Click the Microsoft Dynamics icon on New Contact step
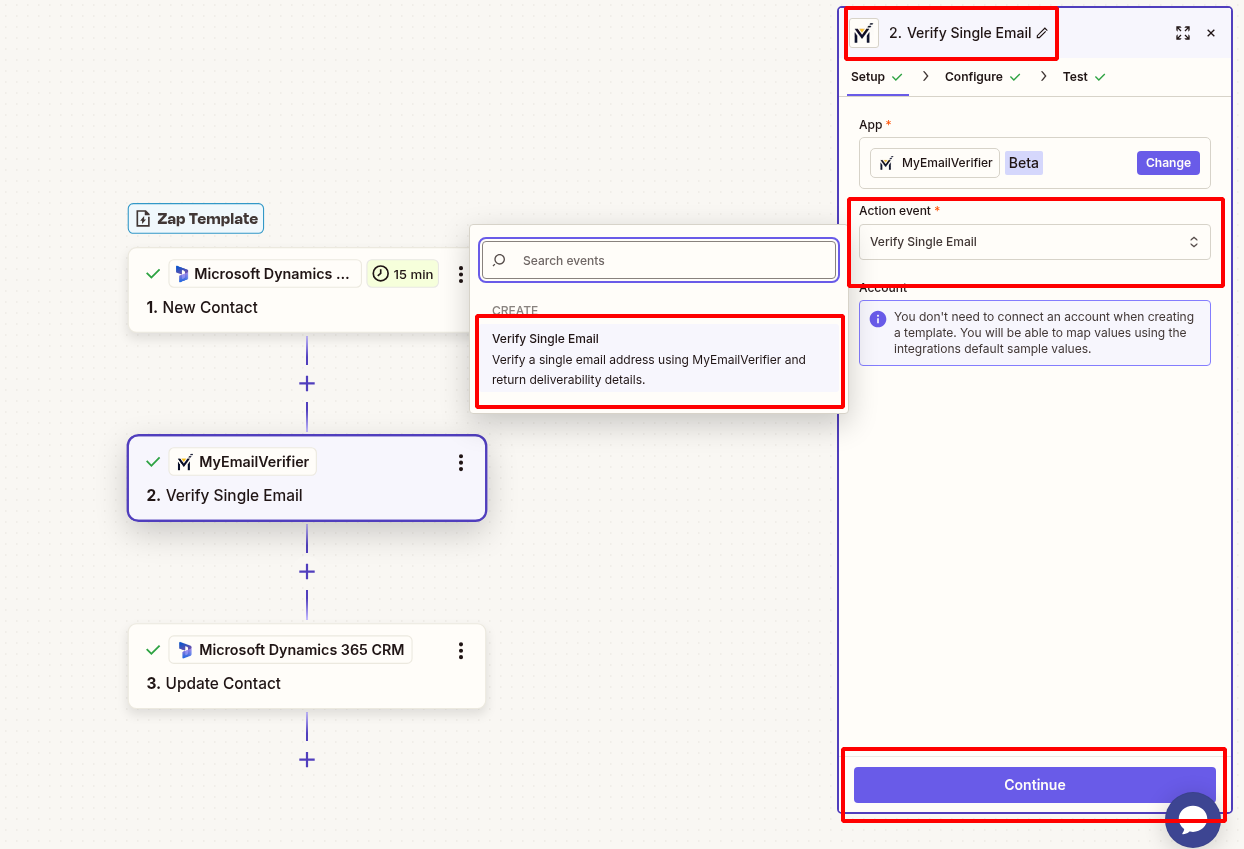The width and height of the screenshot is (1244, 849). pos(185,272)
